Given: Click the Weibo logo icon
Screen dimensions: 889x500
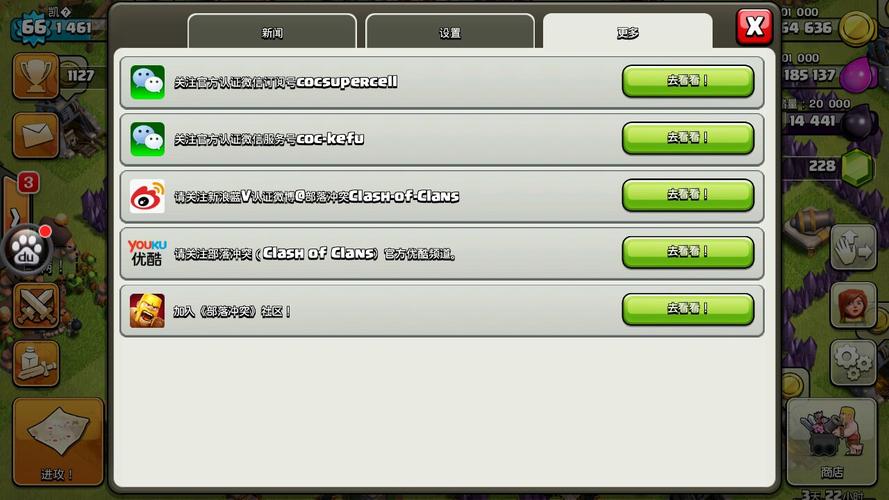Looking at the screenshot, I should click(x=147, y=196).
